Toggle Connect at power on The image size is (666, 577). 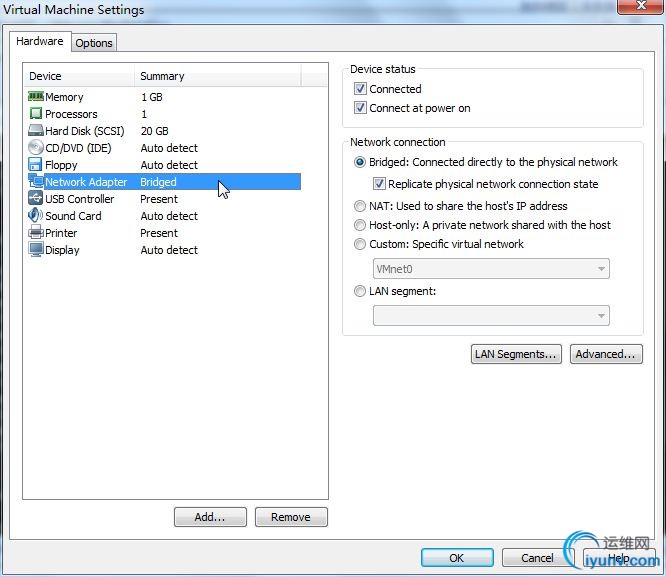pos(360,107)
